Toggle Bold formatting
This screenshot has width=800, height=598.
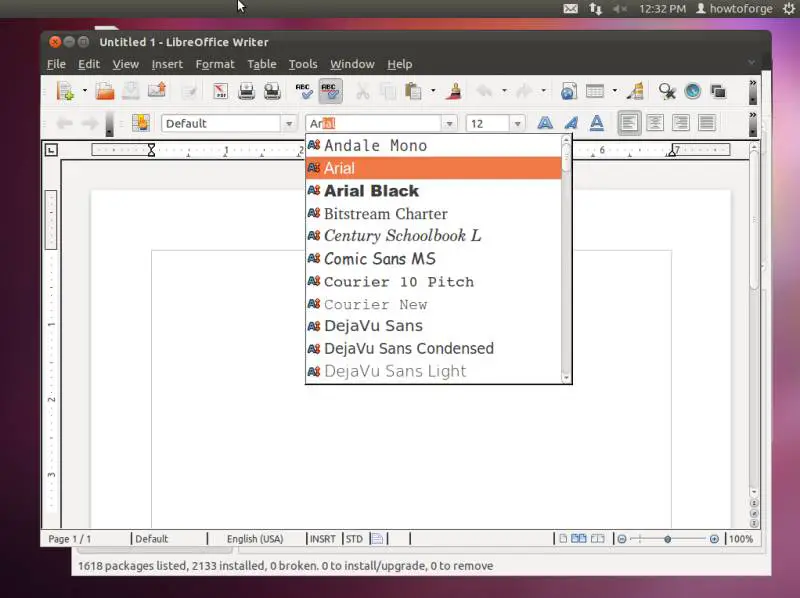545,123
